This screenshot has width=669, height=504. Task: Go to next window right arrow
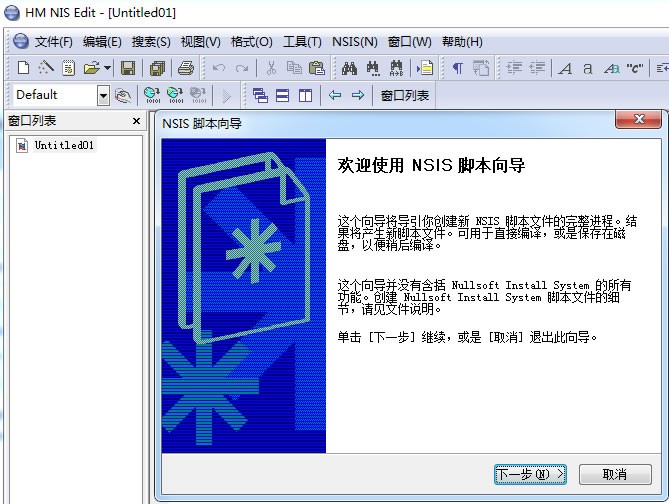[x=358, y=95]
